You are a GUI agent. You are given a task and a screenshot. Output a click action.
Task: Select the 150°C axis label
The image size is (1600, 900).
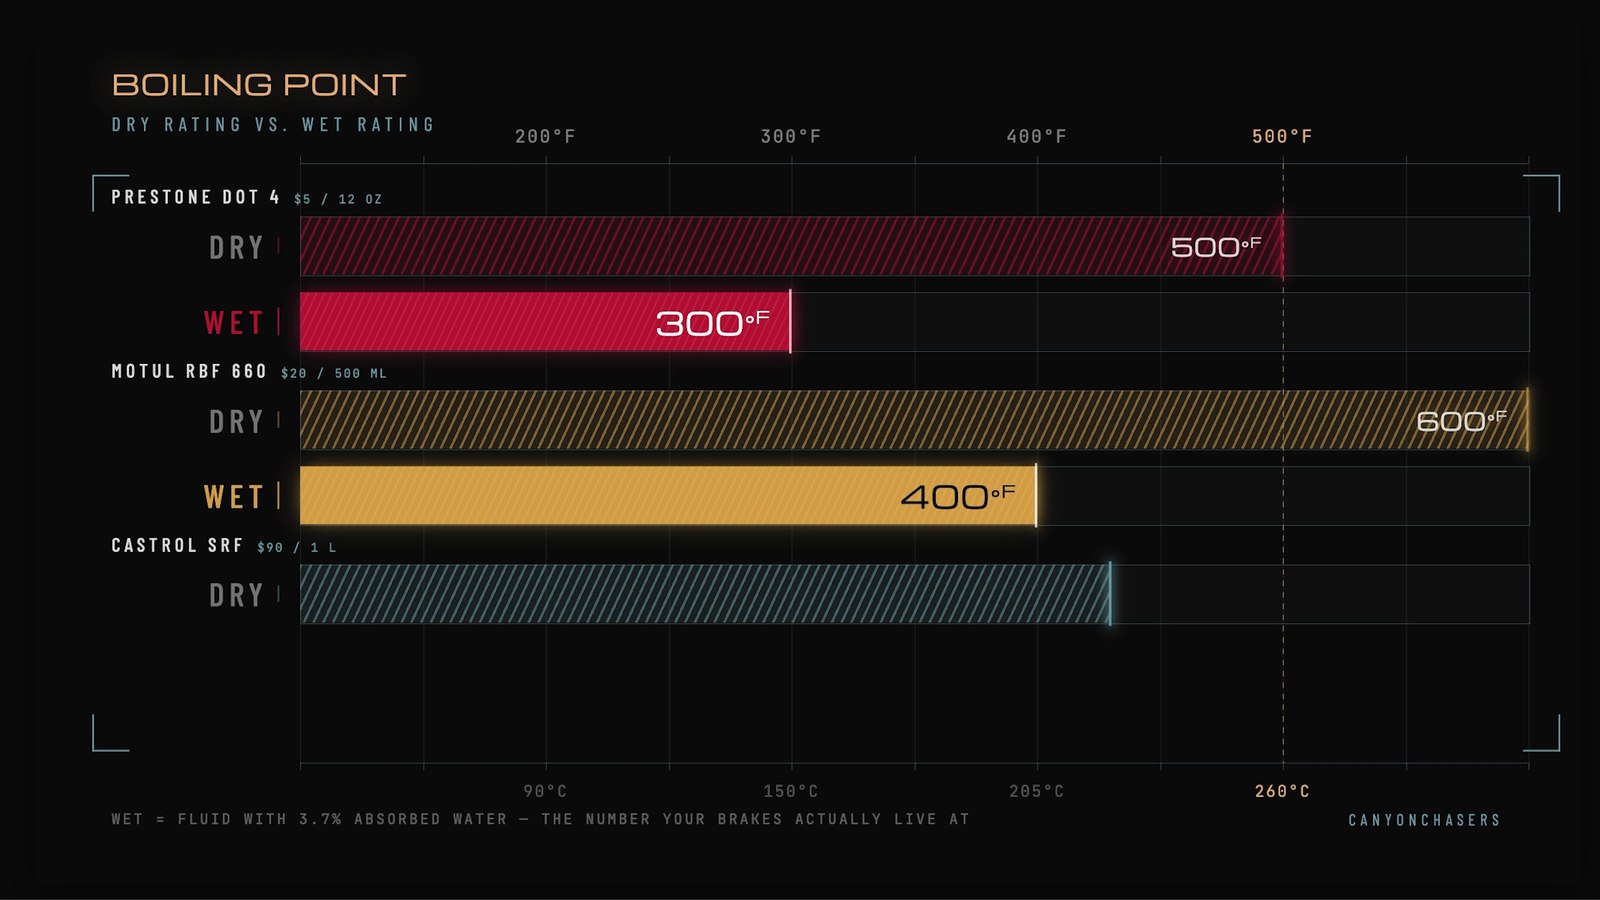791,791
